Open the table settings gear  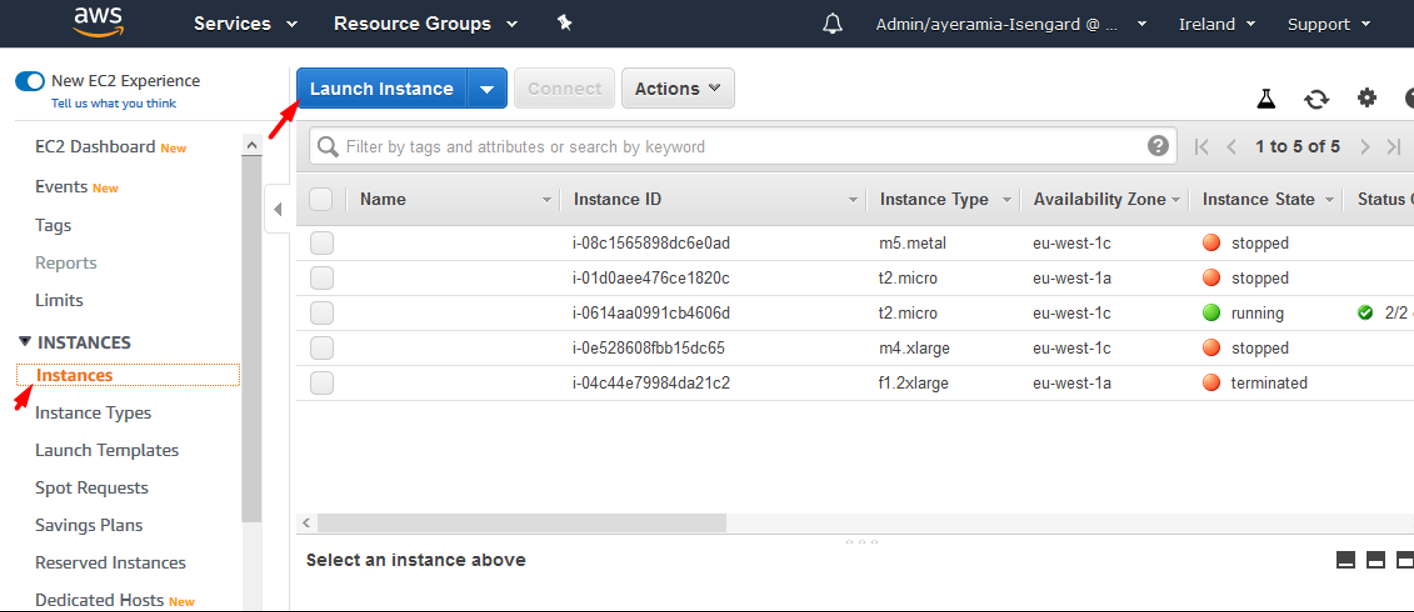coord(1367,98)
